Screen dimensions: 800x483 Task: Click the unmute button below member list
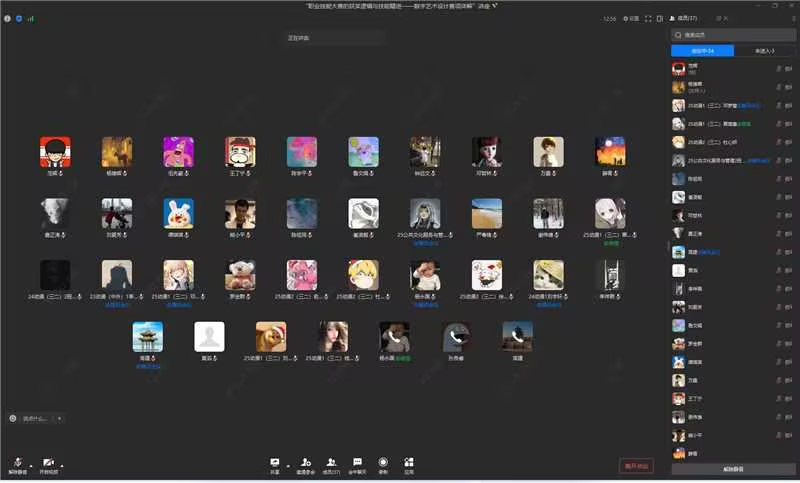(x=733, y=469)
